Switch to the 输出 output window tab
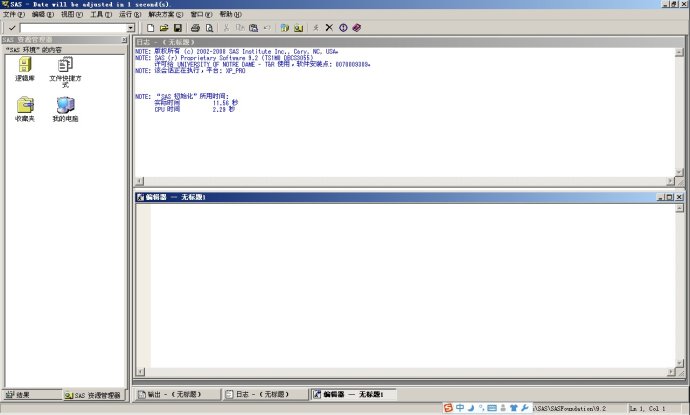This screenshot has height=415, width=690. coord(176,394)
